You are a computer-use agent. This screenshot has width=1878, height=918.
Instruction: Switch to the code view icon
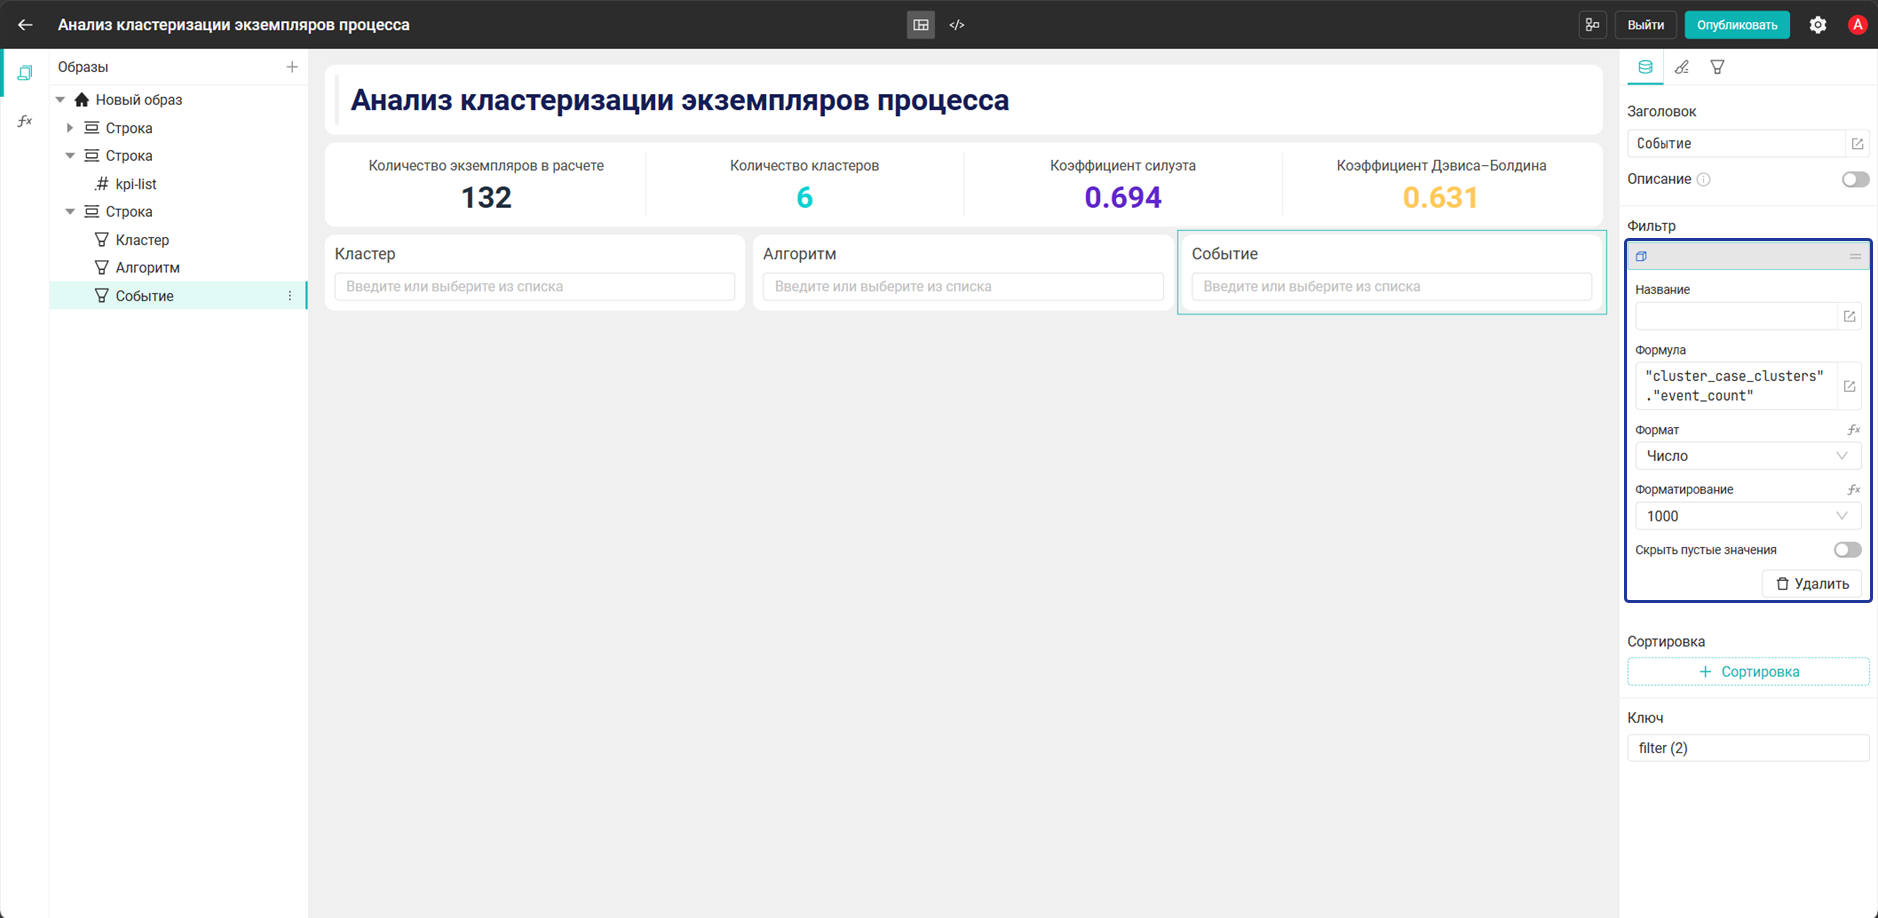coord(957,25)
